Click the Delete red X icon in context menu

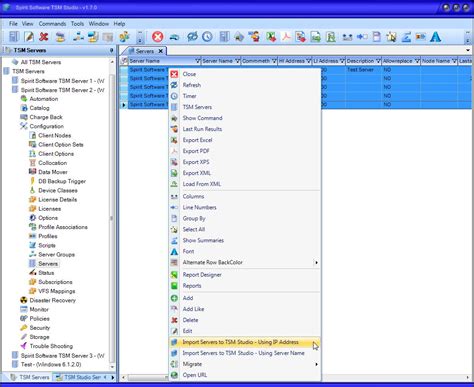174,320
